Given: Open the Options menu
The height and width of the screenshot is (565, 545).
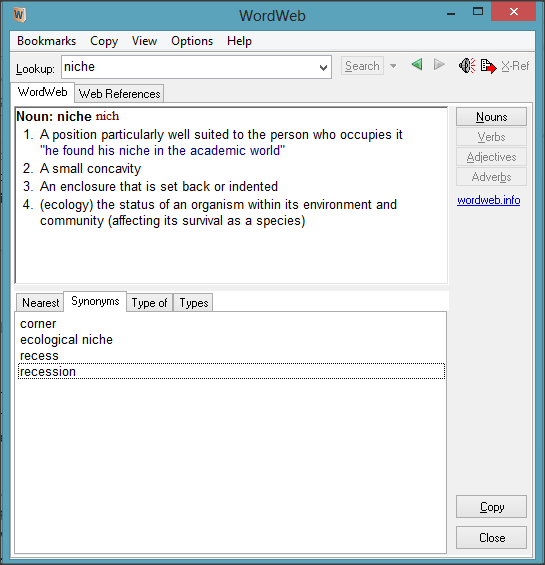Looking at the screenshot, I should tap(192, 41).
